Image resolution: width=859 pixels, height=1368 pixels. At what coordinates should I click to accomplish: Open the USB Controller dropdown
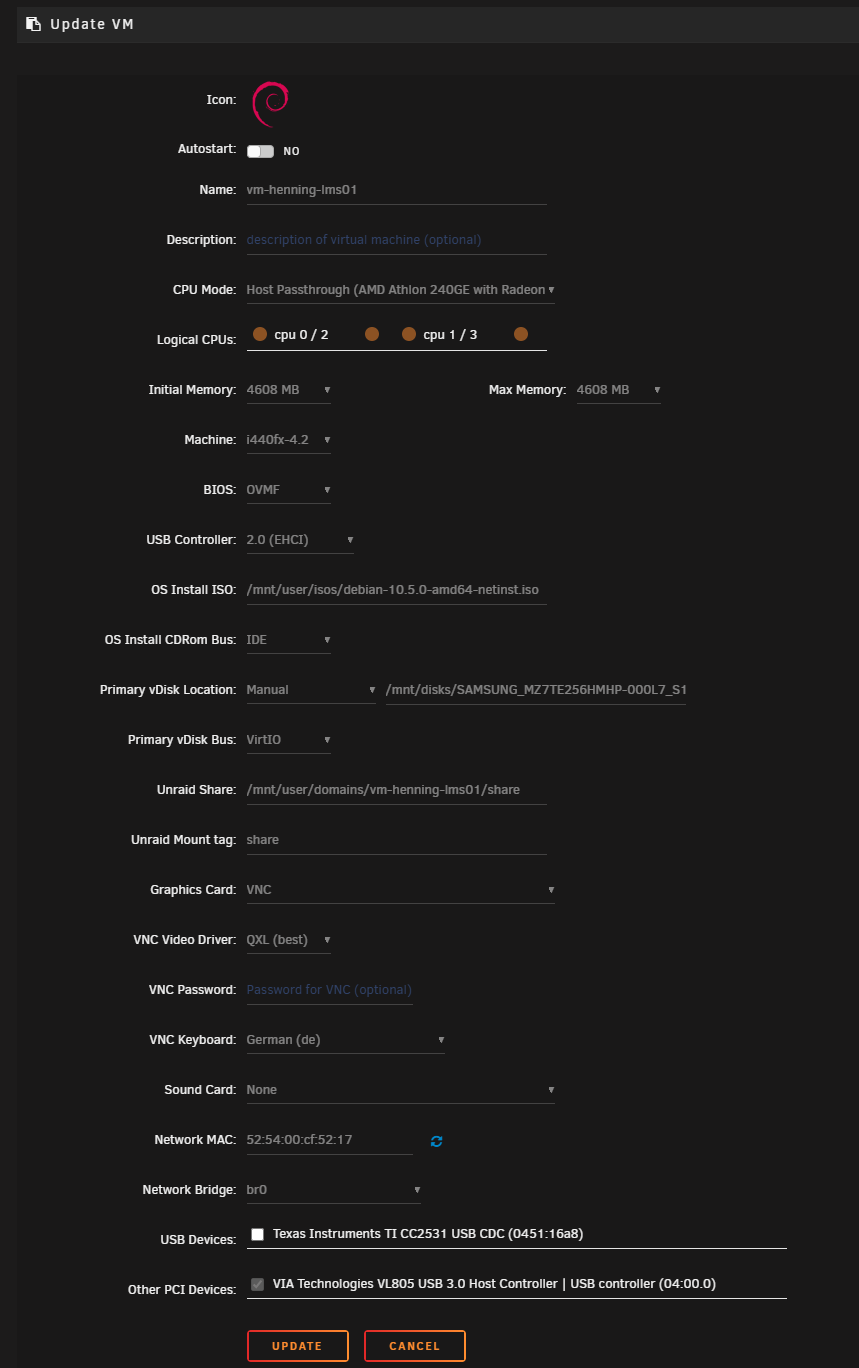click(x=300, y=540)
